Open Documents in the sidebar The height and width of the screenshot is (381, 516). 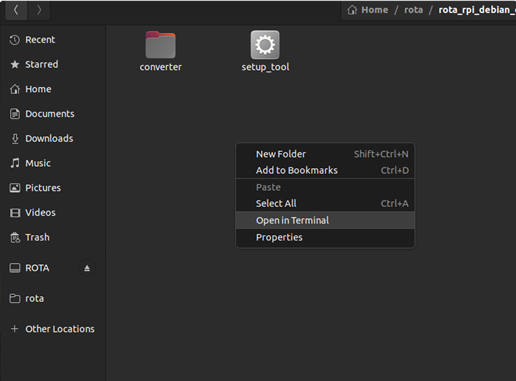53,114
